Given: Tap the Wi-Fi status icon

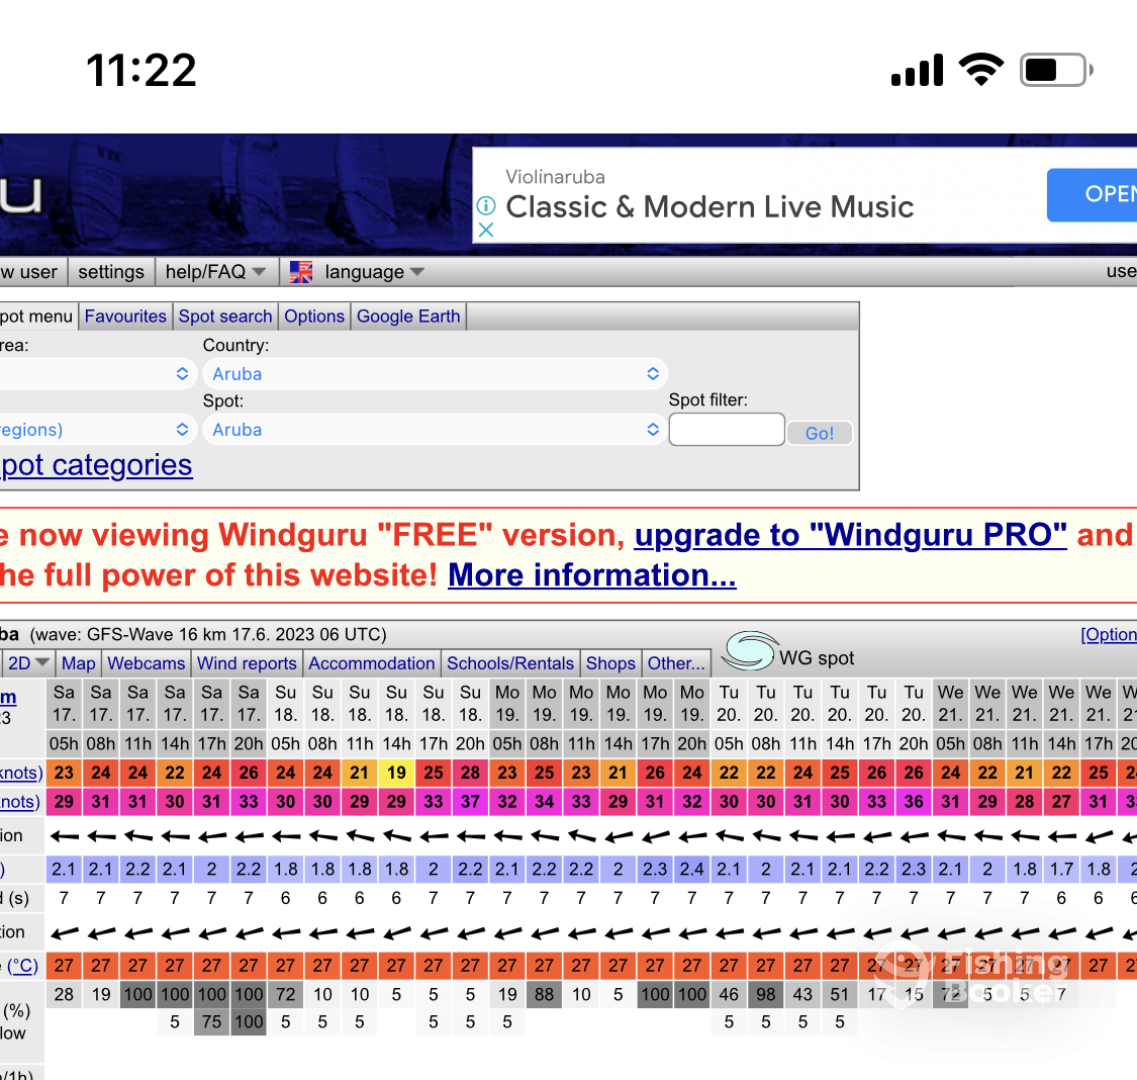Looking at the screenshot, I should tap(981, 69).
